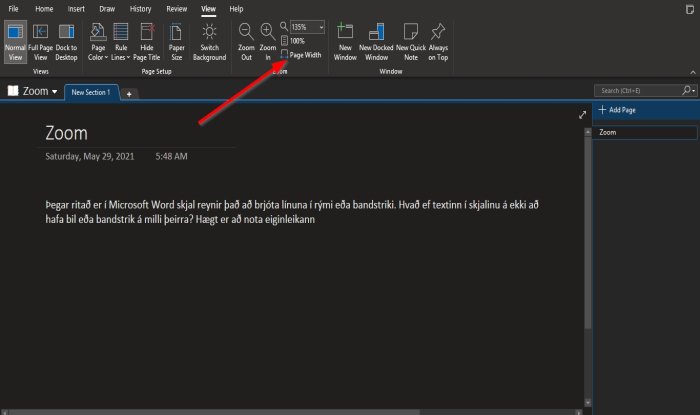Fit page with Page Width
This screenshot has height=415, width=700.
point(301,55)
